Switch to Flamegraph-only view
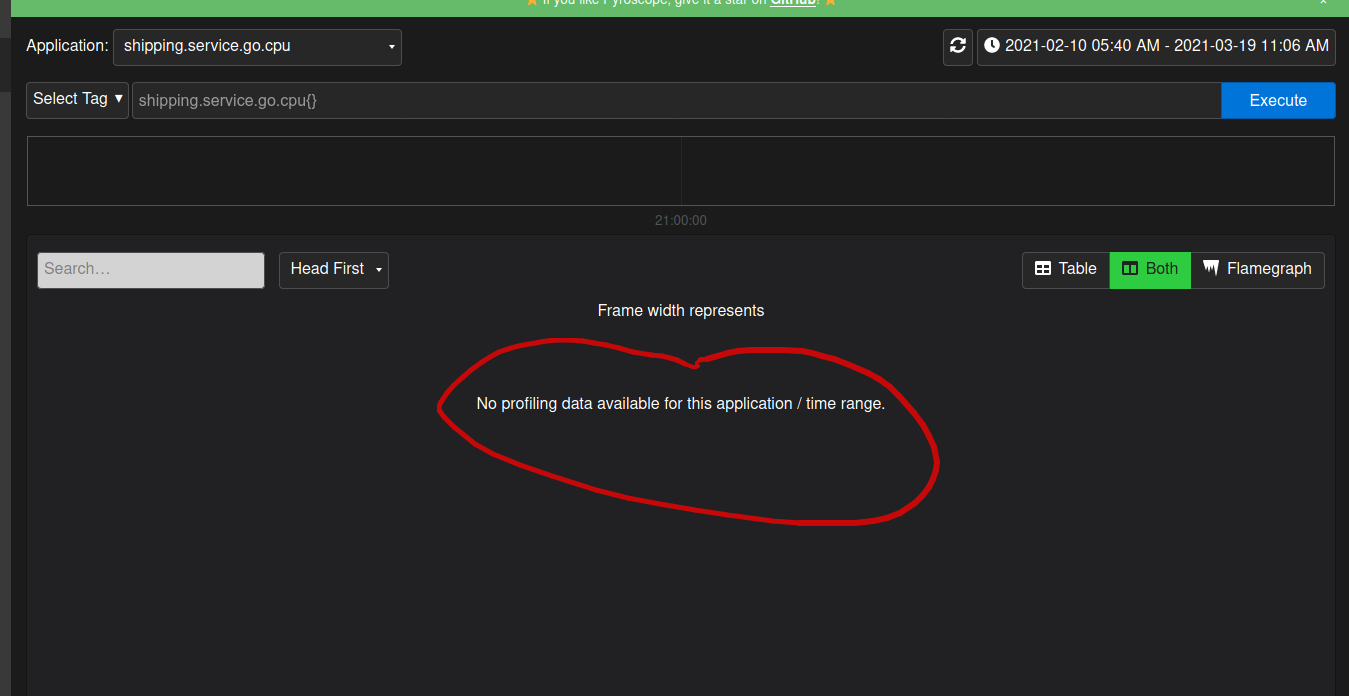 (x=1257, y=269)
